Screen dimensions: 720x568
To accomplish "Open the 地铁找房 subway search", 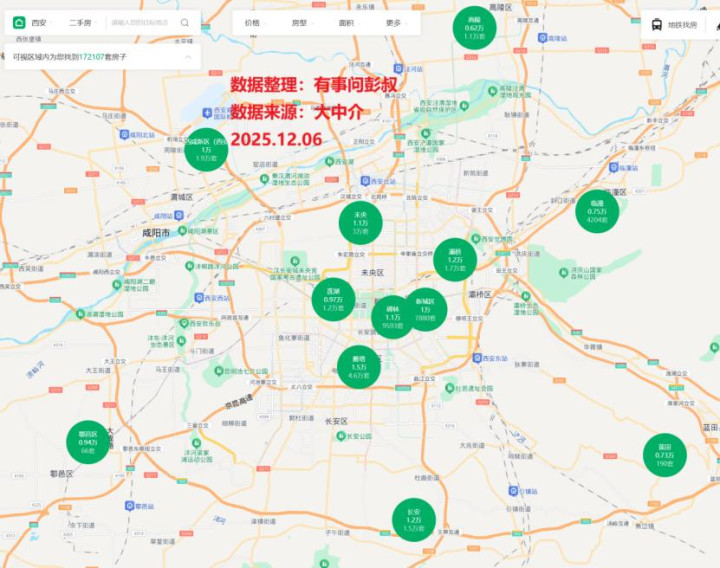I will point(682,25).
